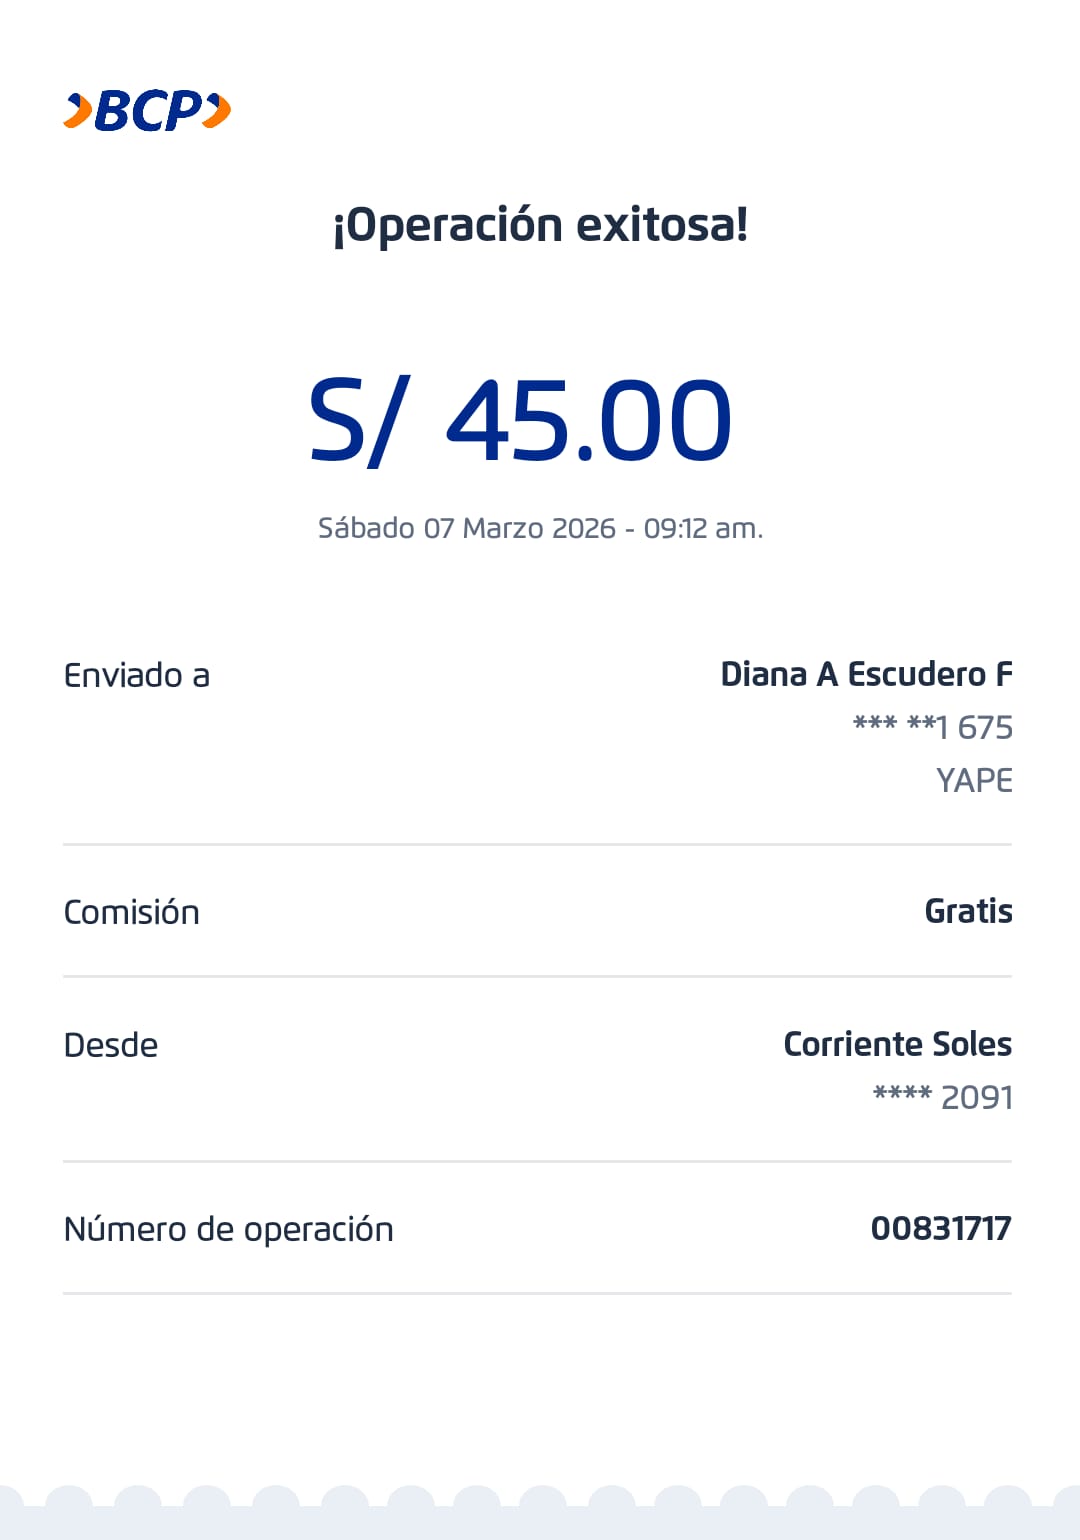Click the S/ currency symbol
This screenshot has width=1080, height=1540.
[x=357, y=420]
